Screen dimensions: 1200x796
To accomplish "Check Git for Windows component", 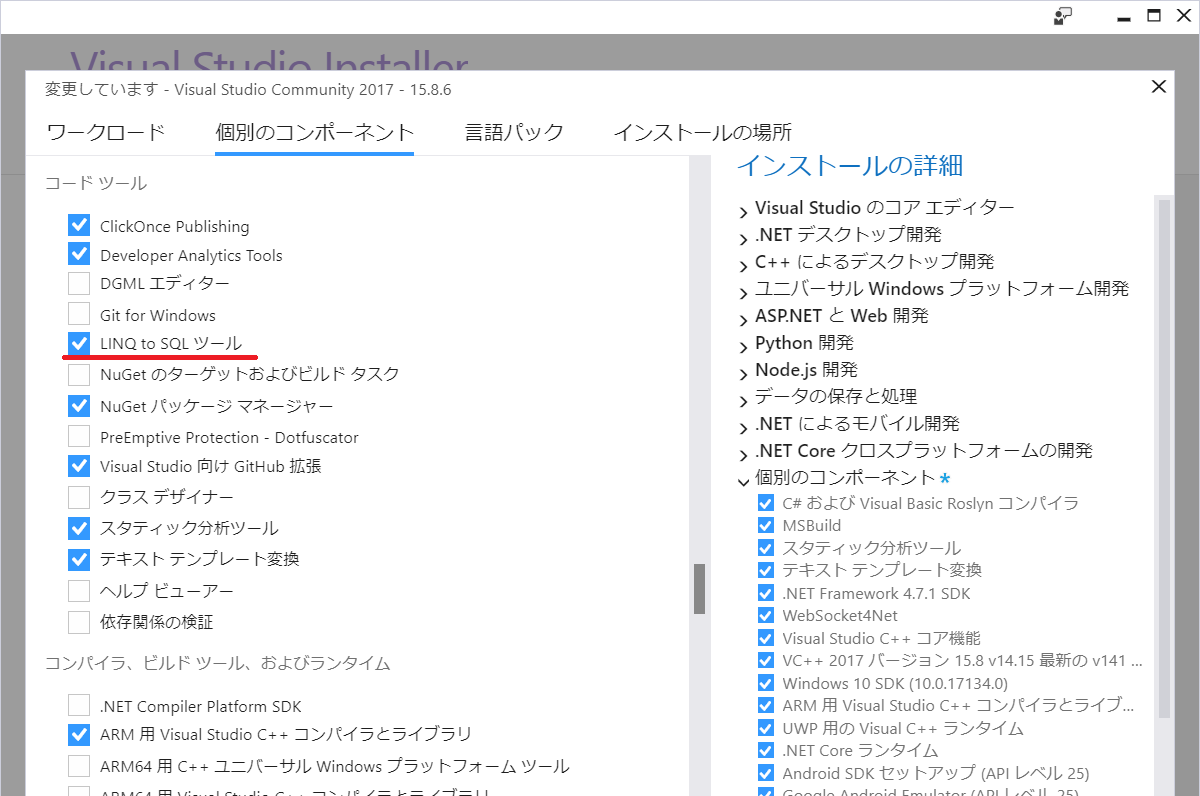I will 79,314.
